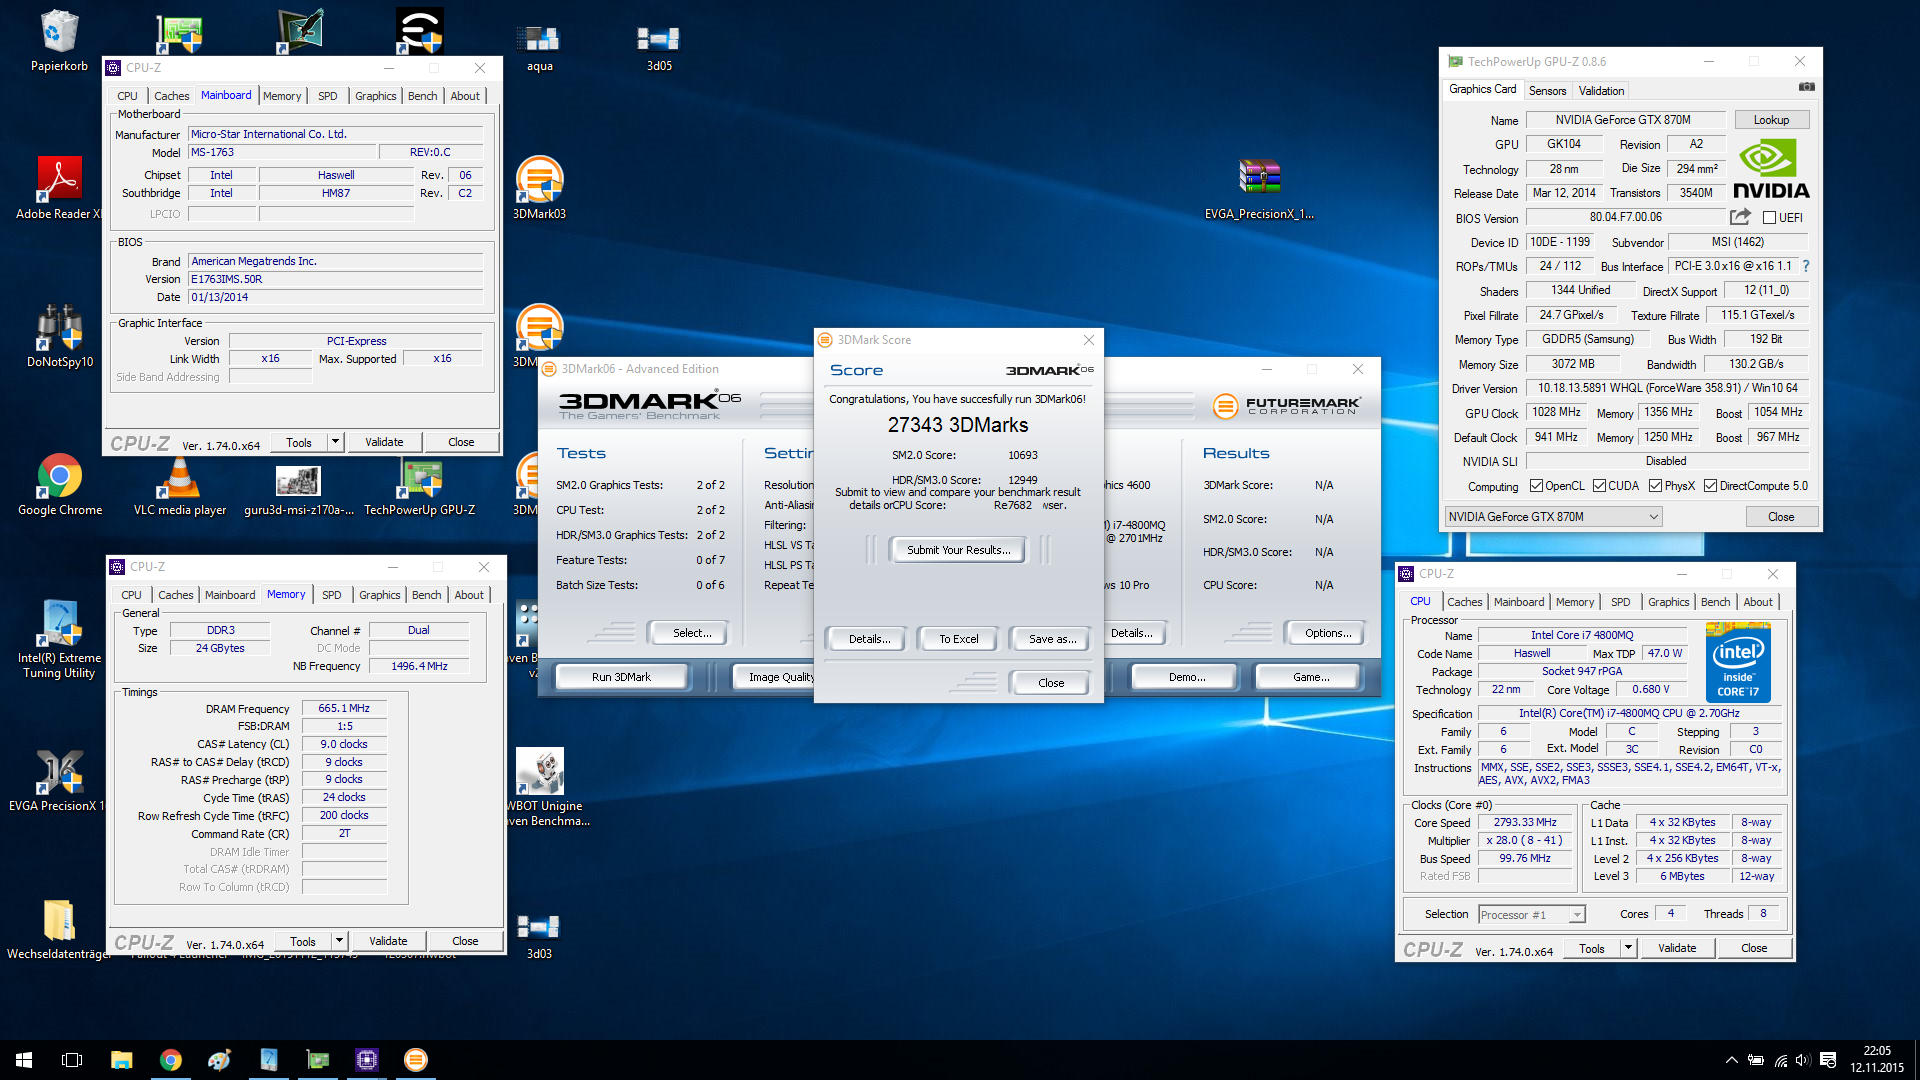
Task: Click the NVIDIA logo in GPU-Z
Action: [1770, 168]
